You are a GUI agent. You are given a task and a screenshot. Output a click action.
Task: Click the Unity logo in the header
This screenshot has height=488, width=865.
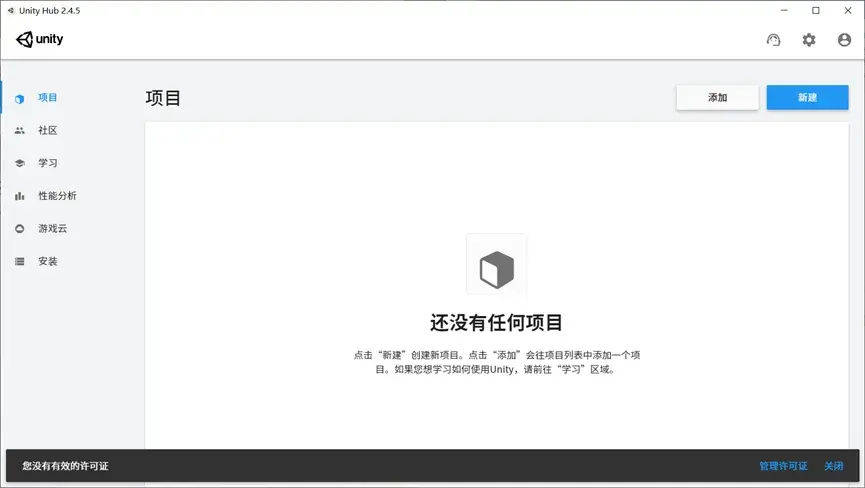[39, 39]
